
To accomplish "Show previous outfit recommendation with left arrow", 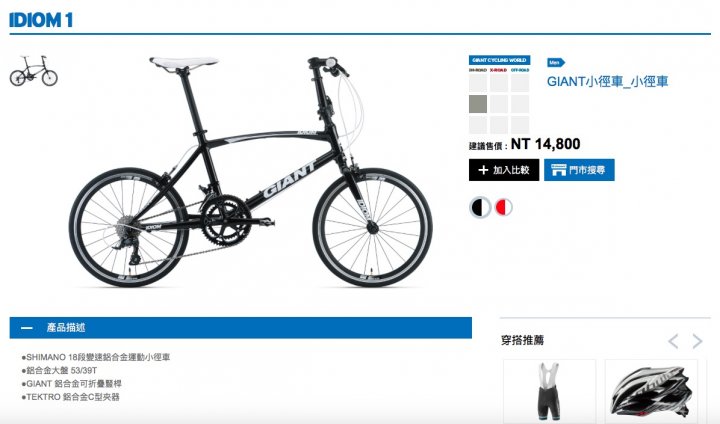I will pyautogui.click(x=673, y=341).
